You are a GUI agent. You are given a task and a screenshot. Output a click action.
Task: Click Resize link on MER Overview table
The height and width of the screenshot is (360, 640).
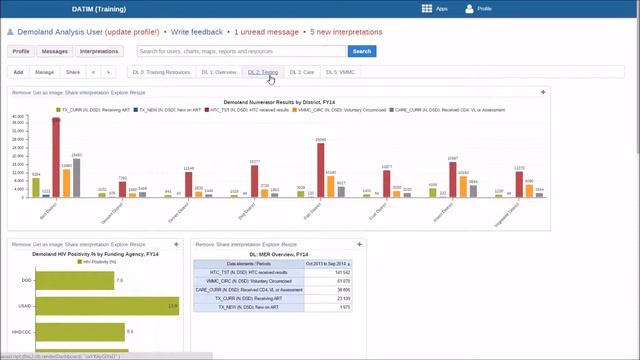coord(289,244)
